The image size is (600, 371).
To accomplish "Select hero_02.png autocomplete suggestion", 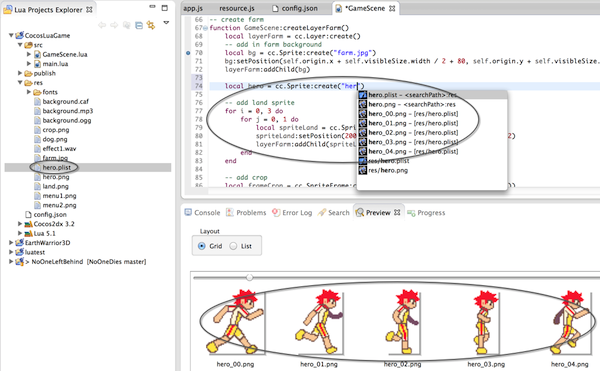I will pos(413,133).
